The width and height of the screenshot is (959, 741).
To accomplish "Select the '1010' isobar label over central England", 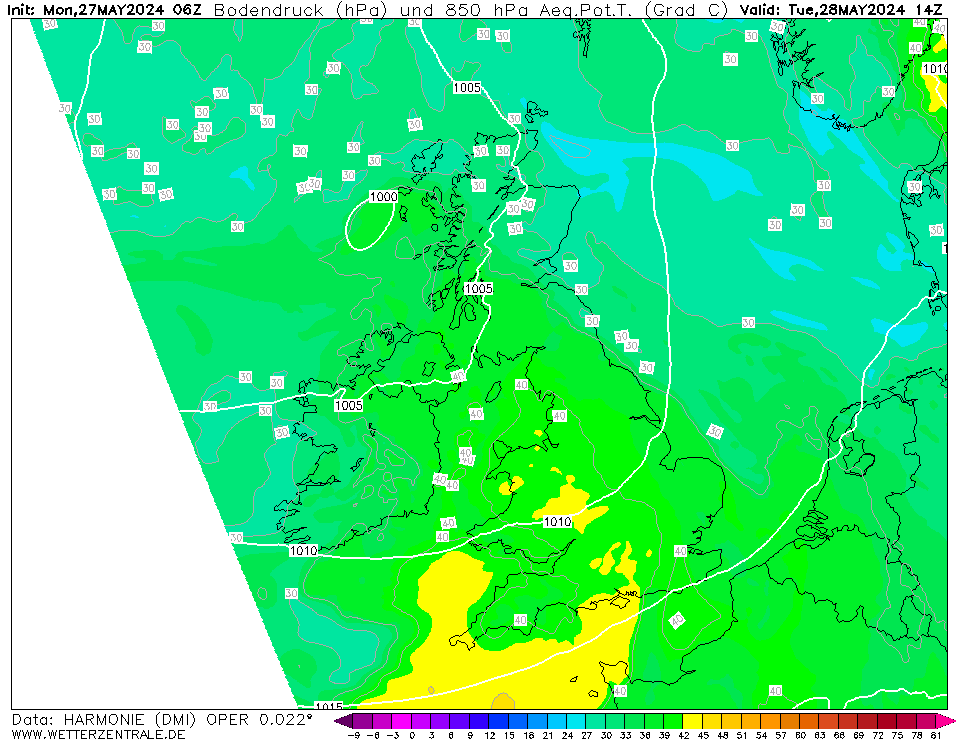I will pyautogui.click(x=557, y=522).
